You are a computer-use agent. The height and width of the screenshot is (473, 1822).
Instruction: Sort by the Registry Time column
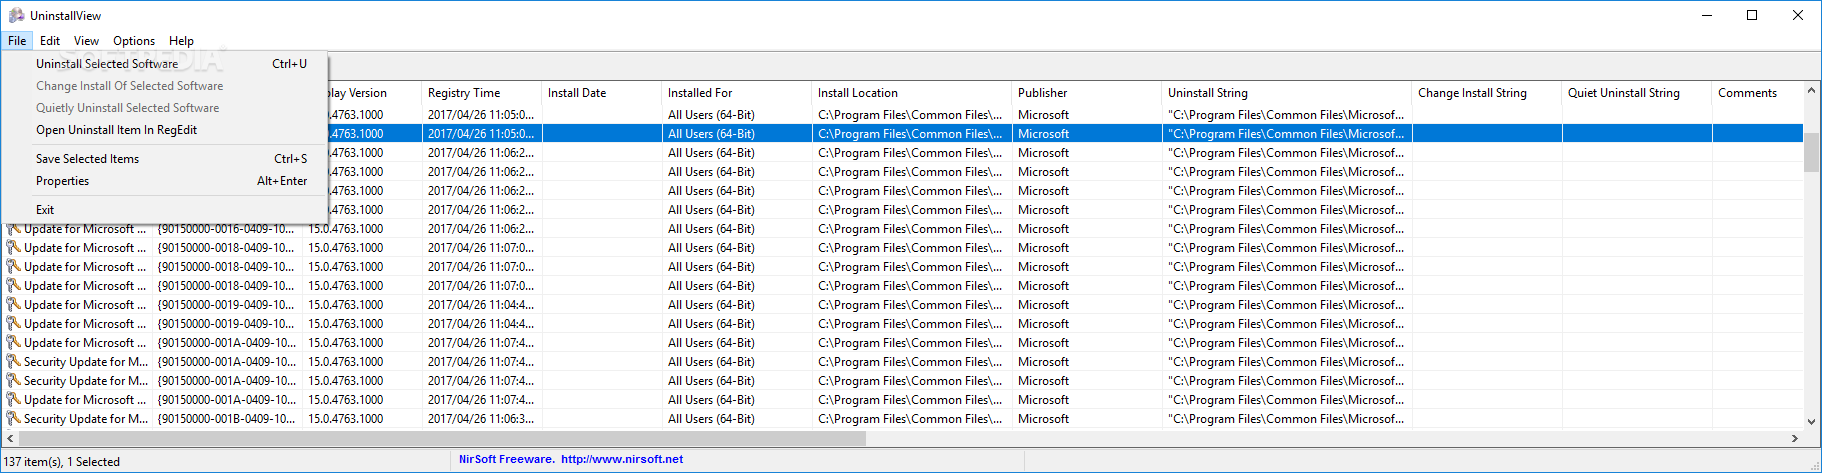[481, 93]
